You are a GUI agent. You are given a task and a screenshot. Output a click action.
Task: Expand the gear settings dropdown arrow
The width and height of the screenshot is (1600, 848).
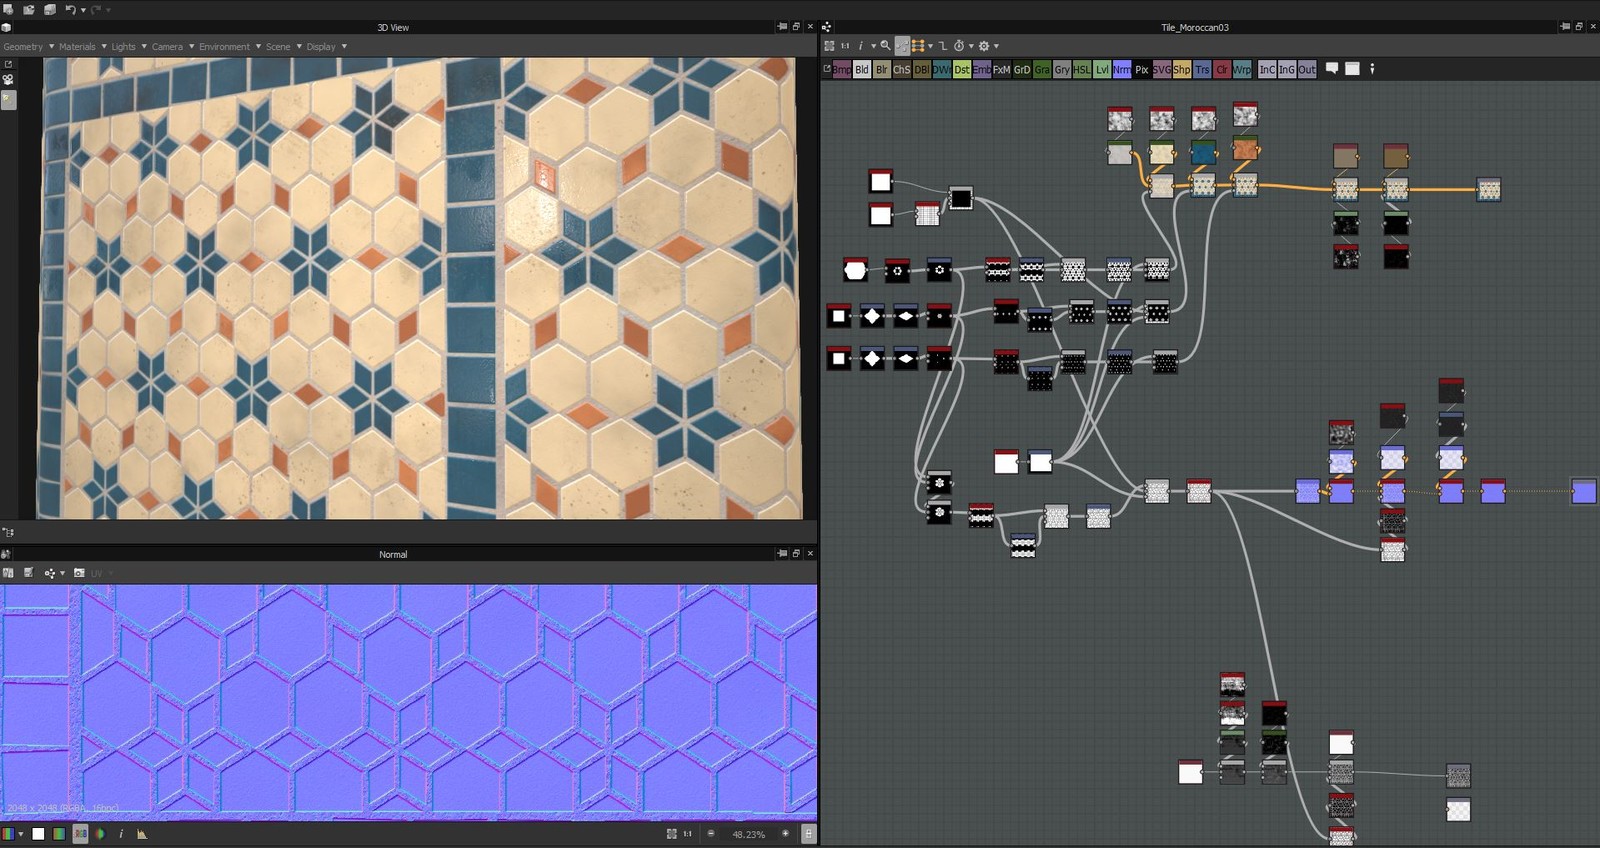tap(996, 46)
